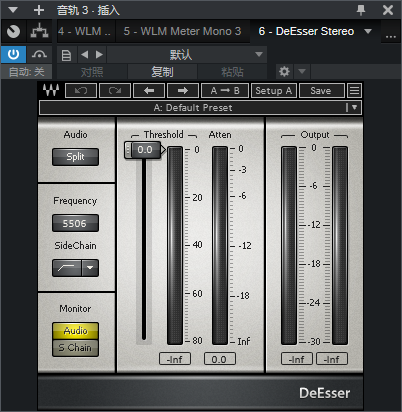Screen dimensions: 402x412
Task: Click the 粘贴 paste button
Action: (x=232, y=72)
